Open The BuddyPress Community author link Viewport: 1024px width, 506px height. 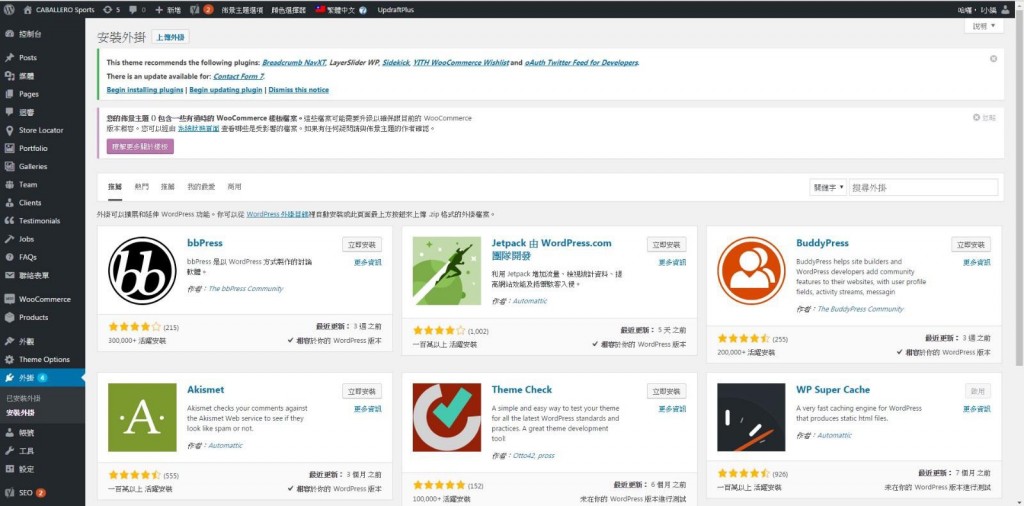click(x=860, y=309)
